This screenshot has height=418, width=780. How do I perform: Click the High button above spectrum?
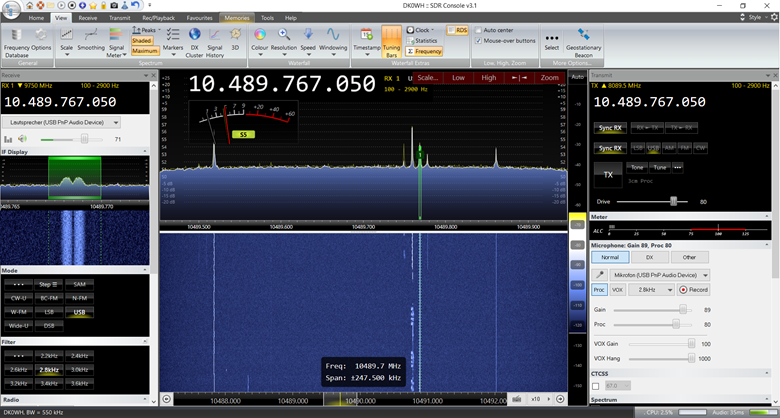click(488, 78)
